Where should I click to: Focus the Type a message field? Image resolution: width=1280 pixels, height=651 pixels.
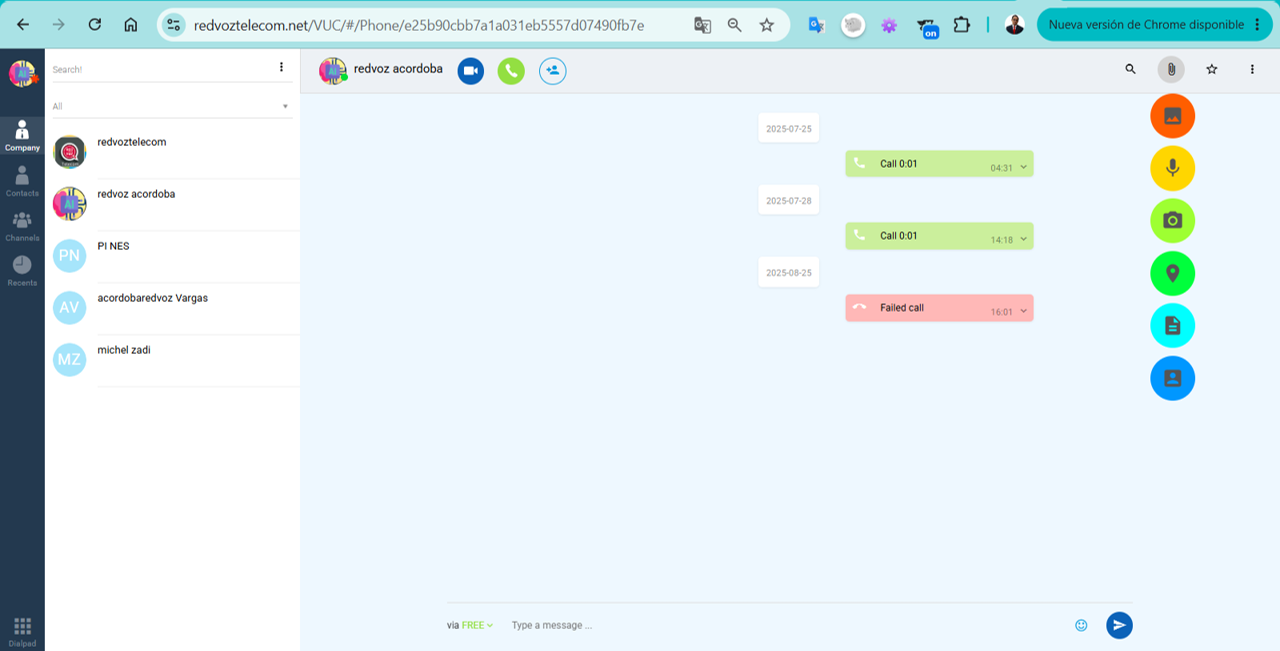tap(785, 625)
